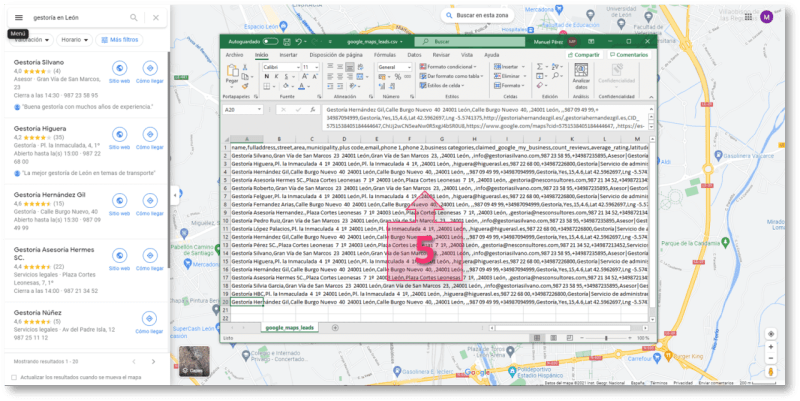Check Actualizar los resultados cuando se mueva el mapa
This screenshot has width=800, height=401.
(x=14, y=378)
